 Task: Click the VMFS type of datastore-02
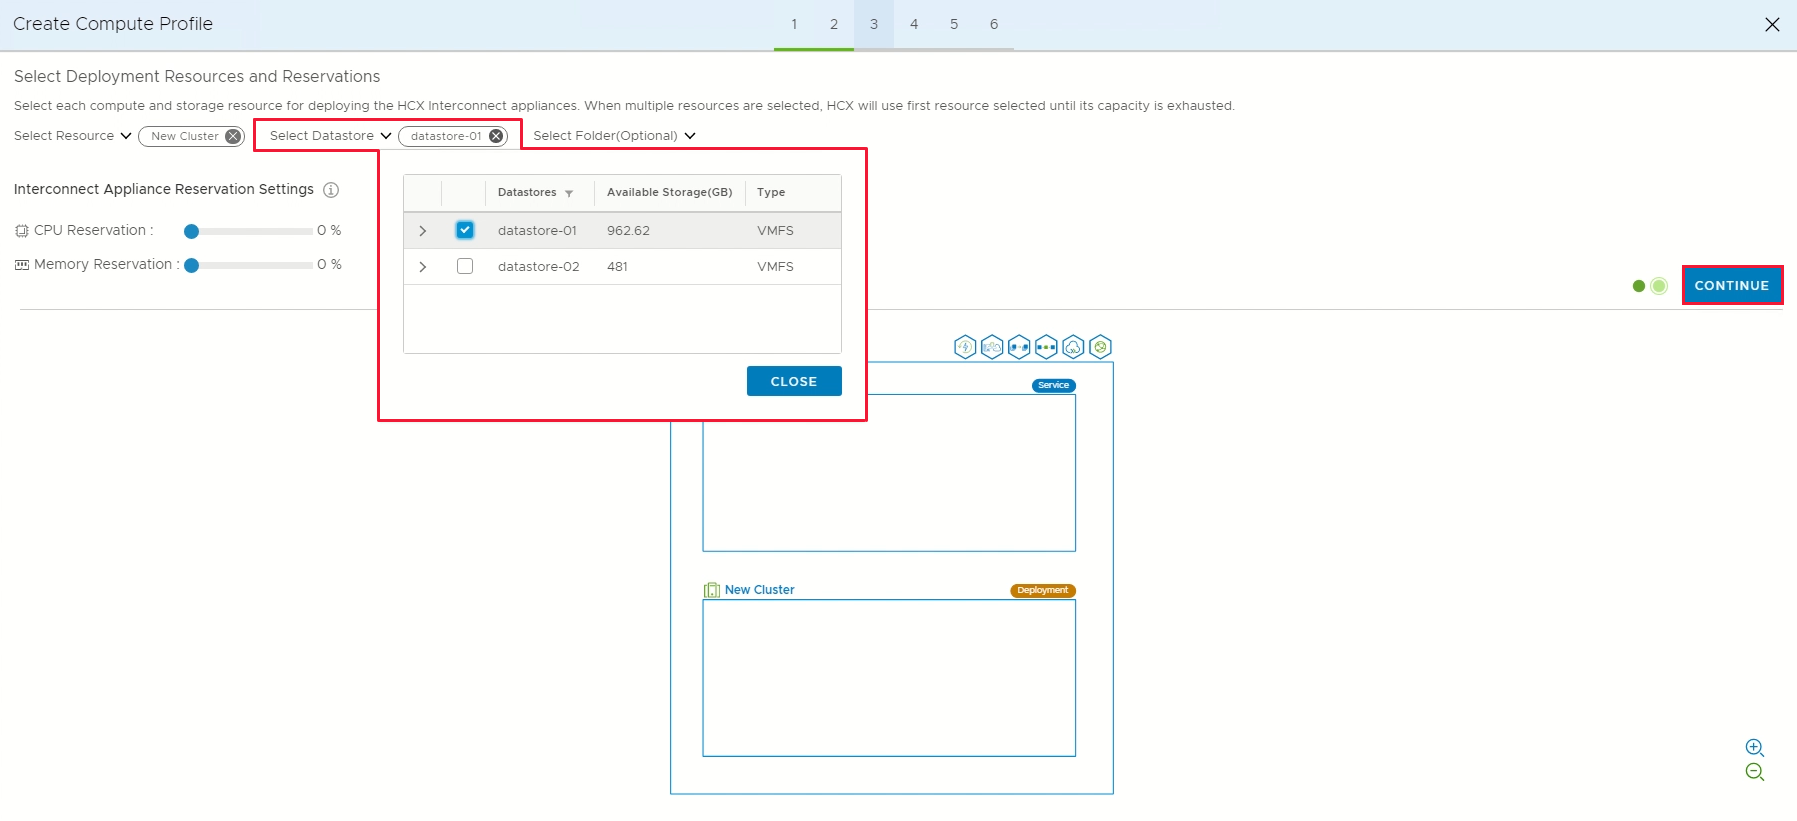(x=775, y=267)
